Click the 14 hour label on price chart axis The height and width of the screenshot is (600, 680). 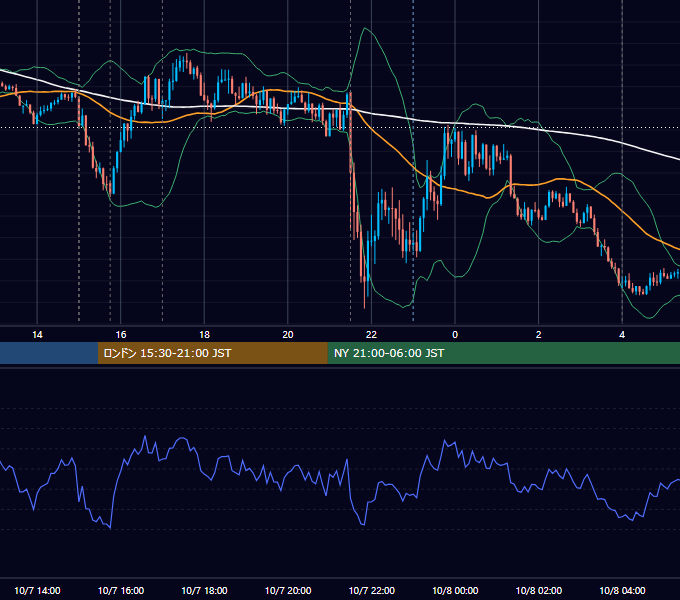click(x=37, y=335)
